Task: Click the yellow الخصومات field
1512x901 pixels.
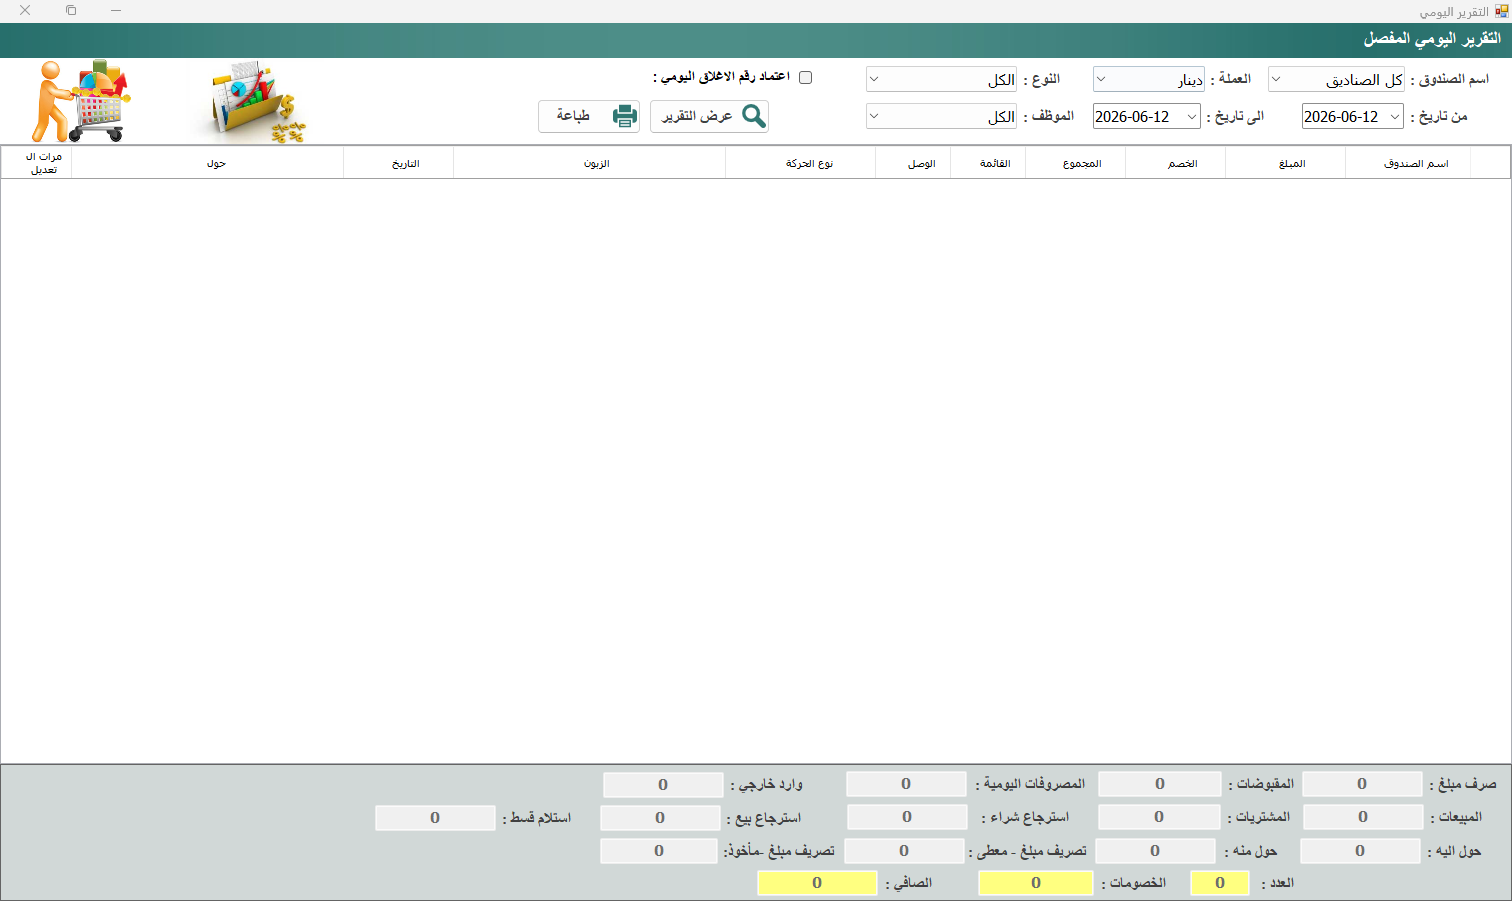Action: [1036, 883]
